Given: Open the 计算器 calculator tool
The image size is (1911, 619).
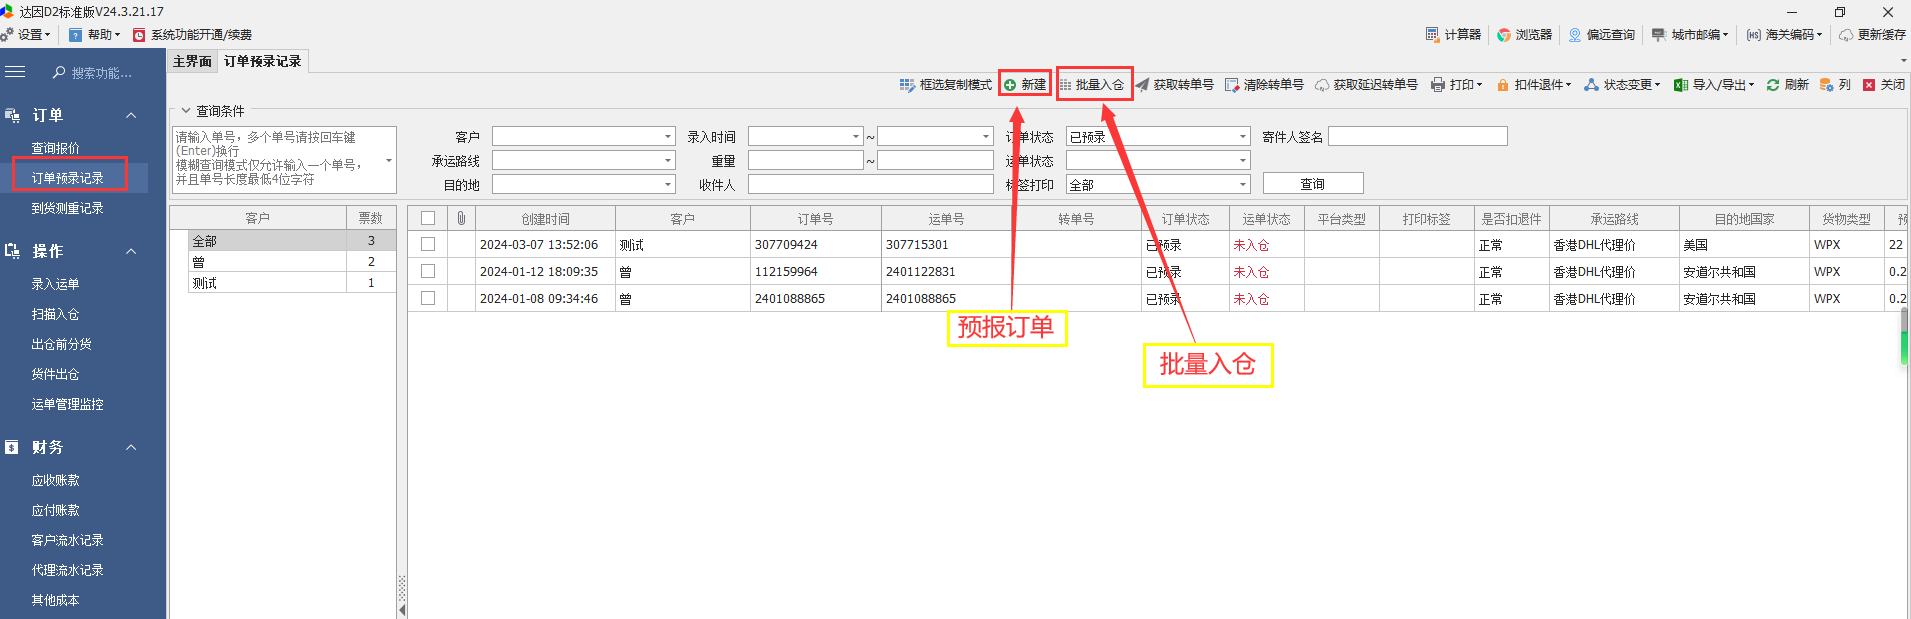Looking at the screenshot, I should (1432, 34).
